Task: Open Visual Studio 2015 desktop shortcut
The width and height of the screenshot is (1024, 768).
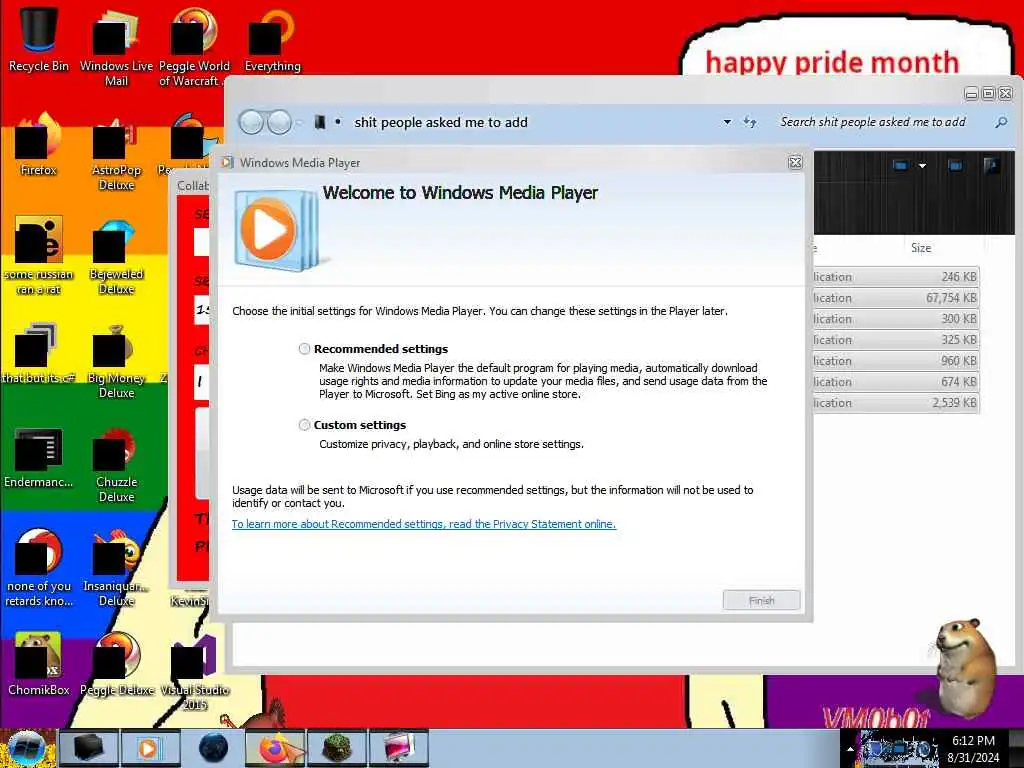Action: tap(194, 672)
